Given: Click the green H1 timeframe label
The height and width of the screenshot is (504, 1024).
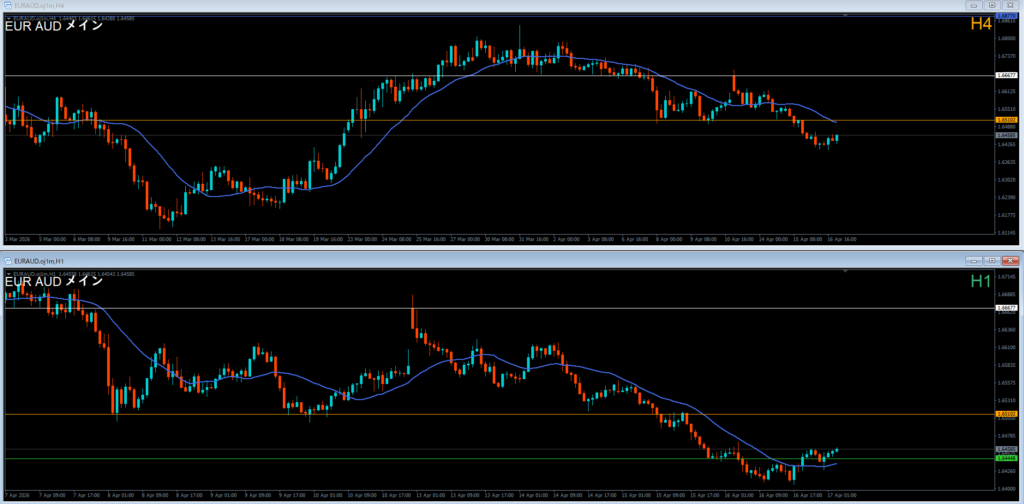Looking at the screenshot, I should click(x=981, y=282).
